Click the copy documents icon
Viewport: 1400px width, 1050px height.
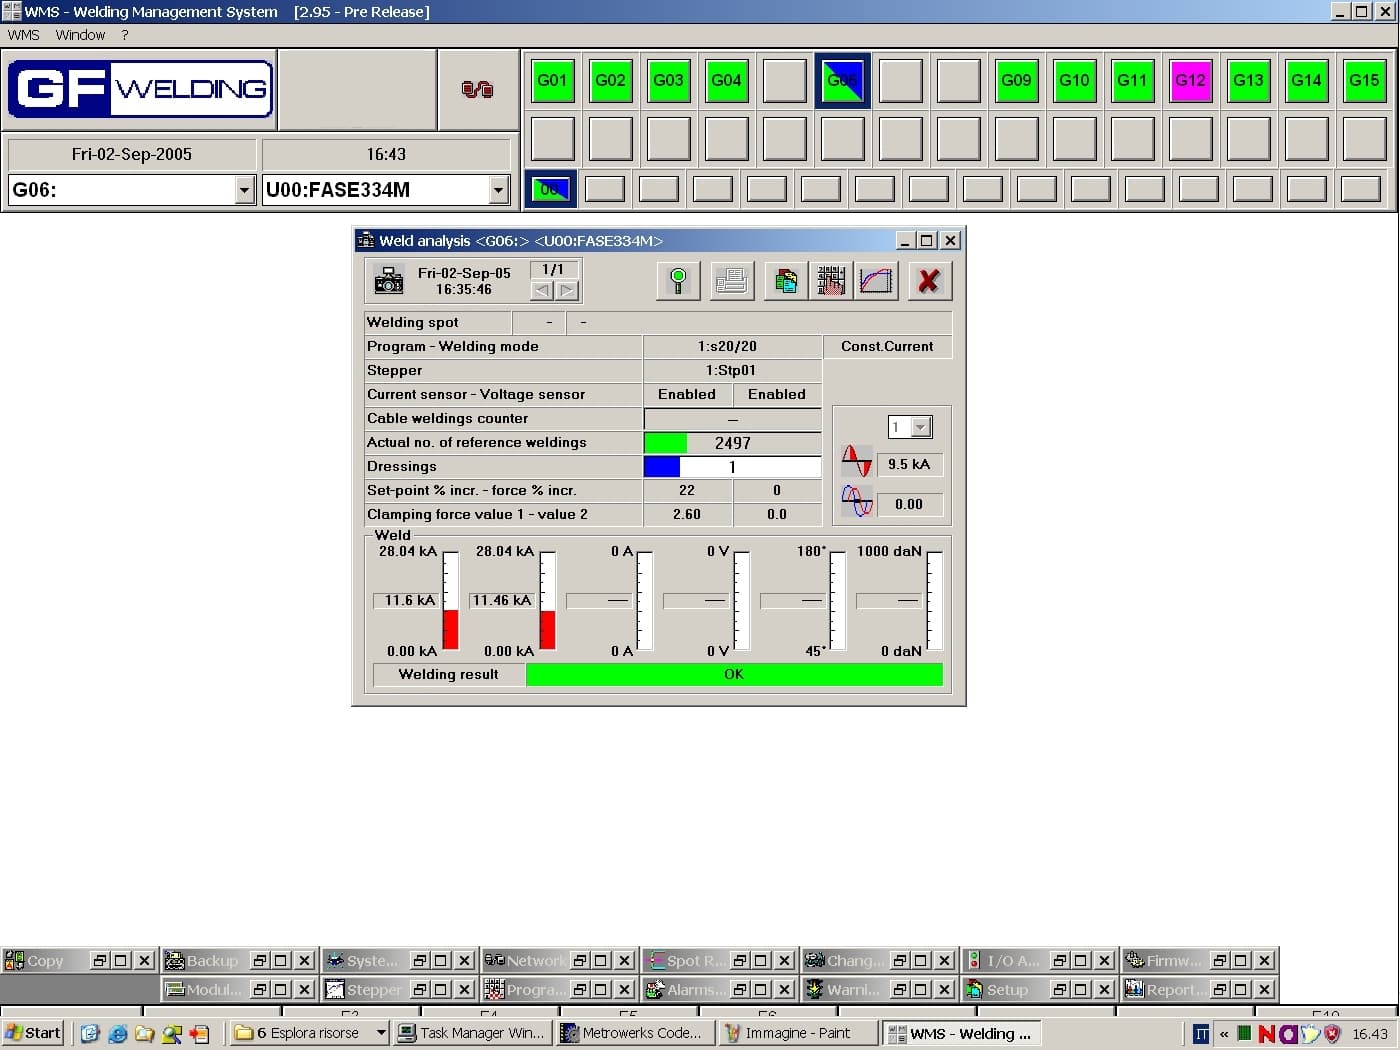pyautogui.click(x=786, y=281)
